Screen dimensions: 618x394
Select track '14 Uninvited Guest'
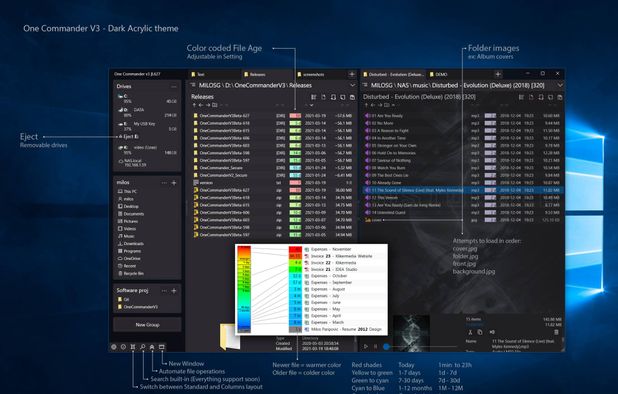pyautogui.click(x=463, y=213)
